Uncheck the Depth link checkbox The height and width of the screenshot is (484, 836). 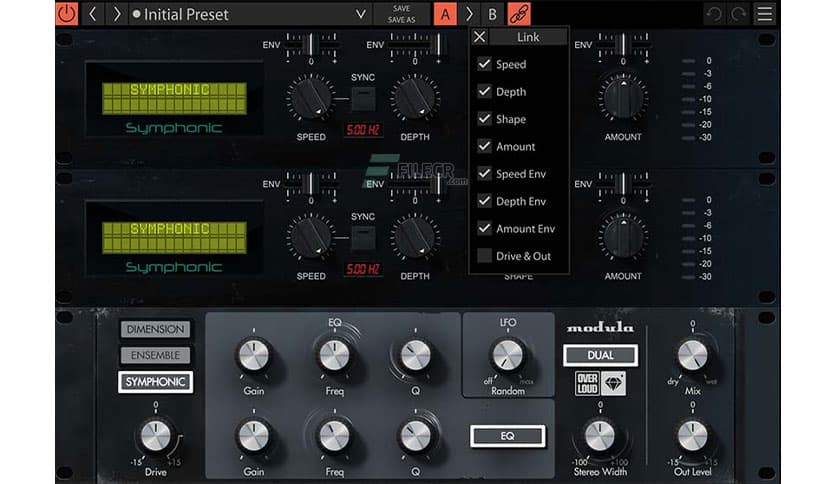point(484,91)
